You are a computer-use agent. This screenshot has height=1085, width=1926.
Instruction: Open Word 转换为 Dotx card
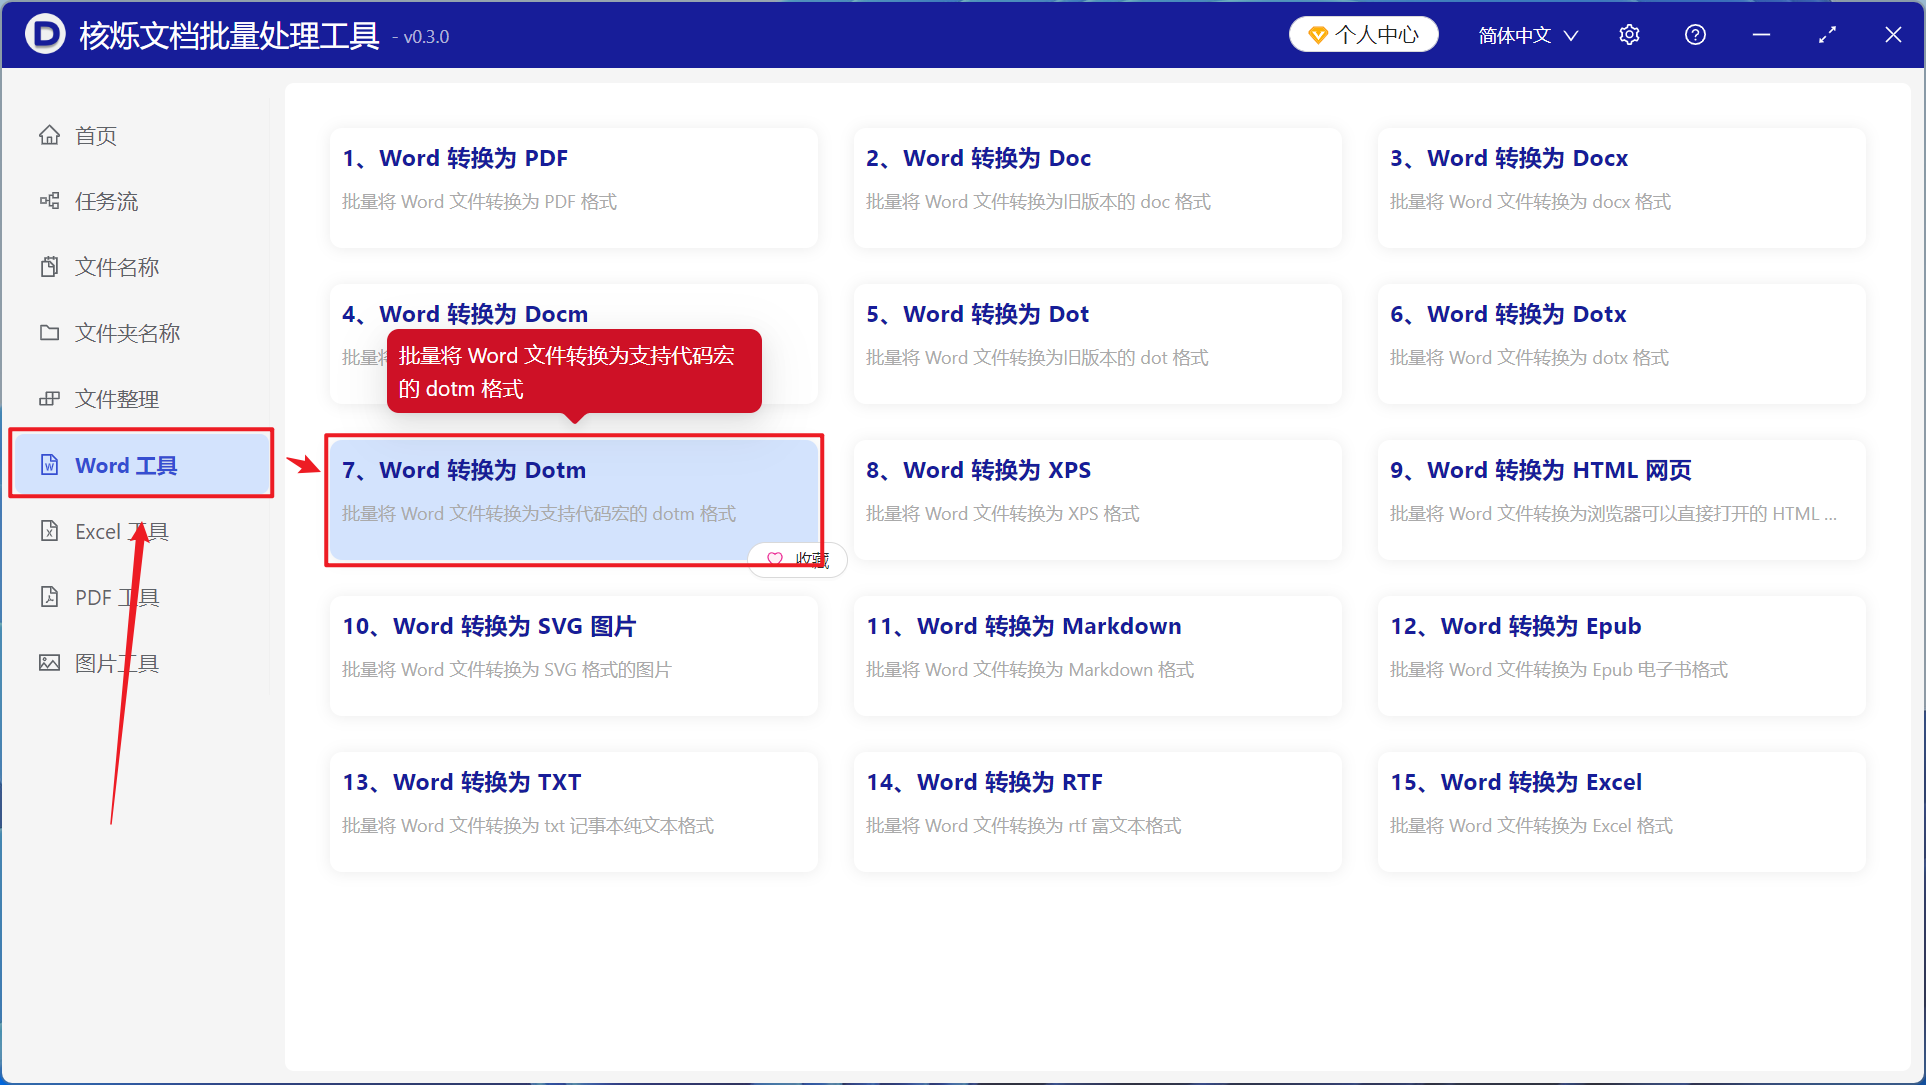pyautogui.click(x=1621, y=344)
